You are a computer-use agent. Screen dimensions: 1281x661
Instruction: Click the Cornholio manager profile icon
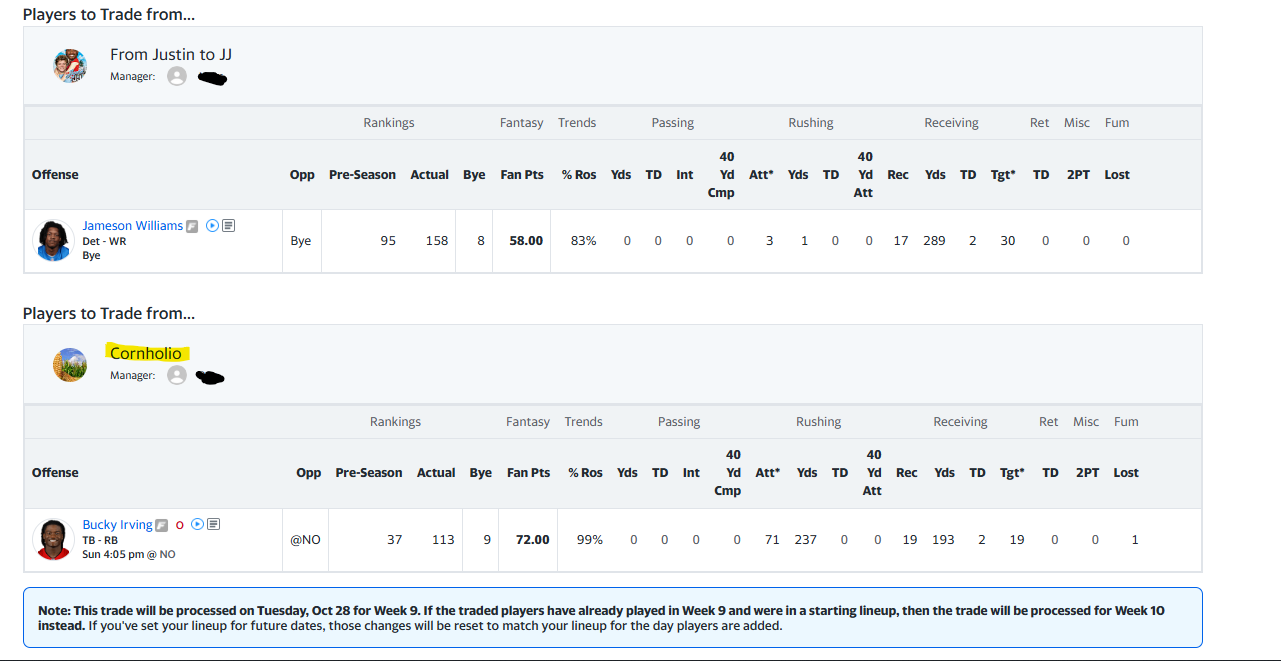click(177, 375)
